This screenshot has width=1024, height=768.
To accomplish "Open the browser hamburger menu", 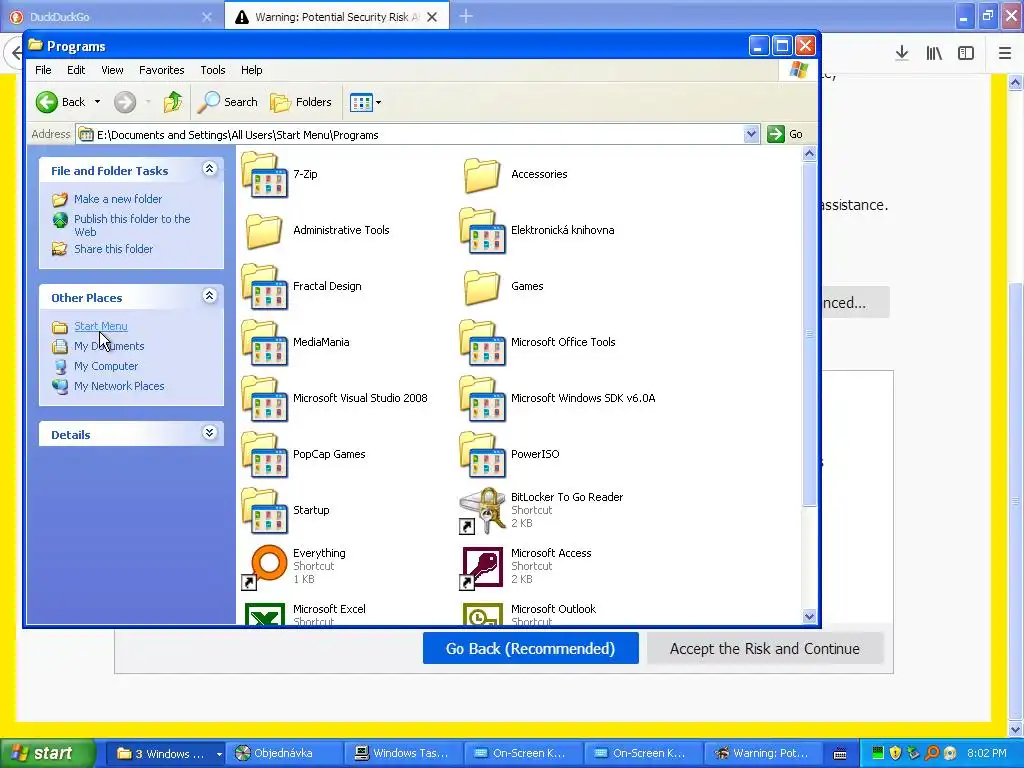I will click(x=1004, y=54).
